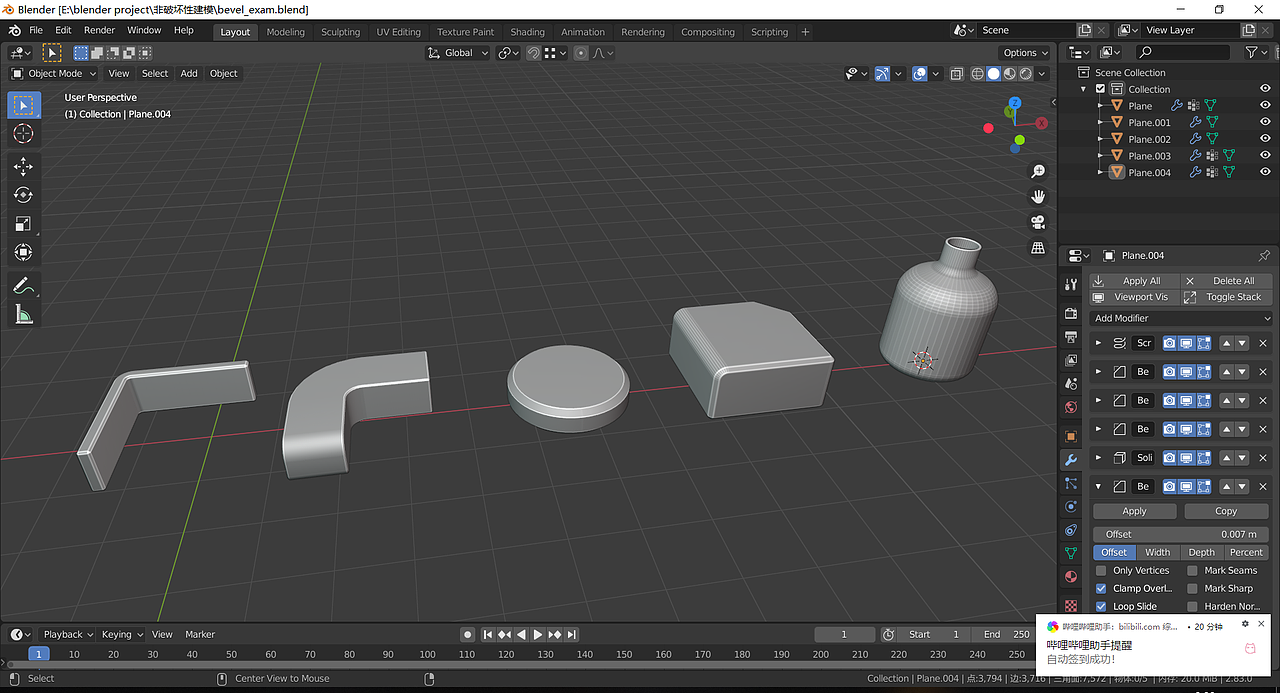
Task: Uncheck the Collection checkbox in outliner
Action: (x=1101, y=89)
